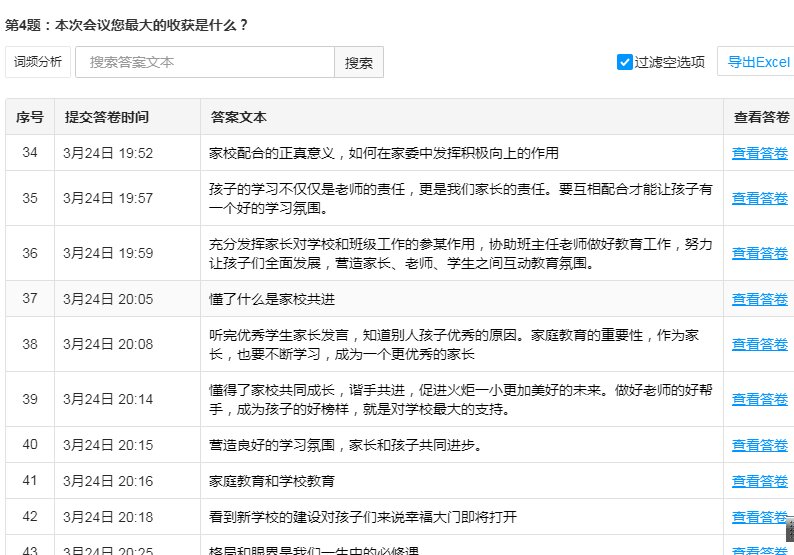Open 查看答卷 link for row 37
The width and height of the screenshot is (794, 555).
pyautogui.click(x=760, y=299)
